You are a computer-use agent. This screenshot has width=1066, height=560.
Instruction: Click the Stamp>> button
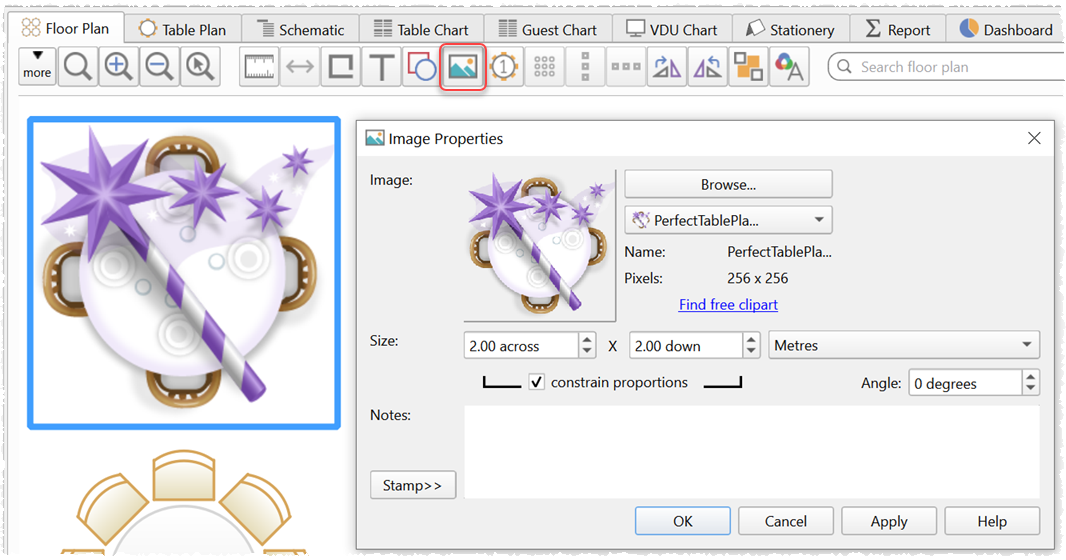click(x=412, y=485)
